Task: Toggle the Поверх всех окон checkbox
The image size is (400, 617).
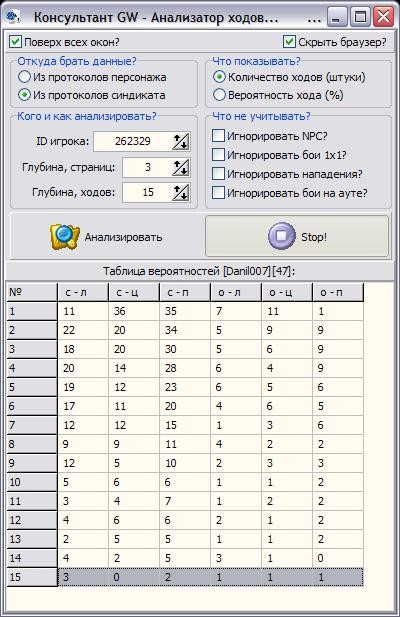Action: pyautogui.click(x=15, y=42)
